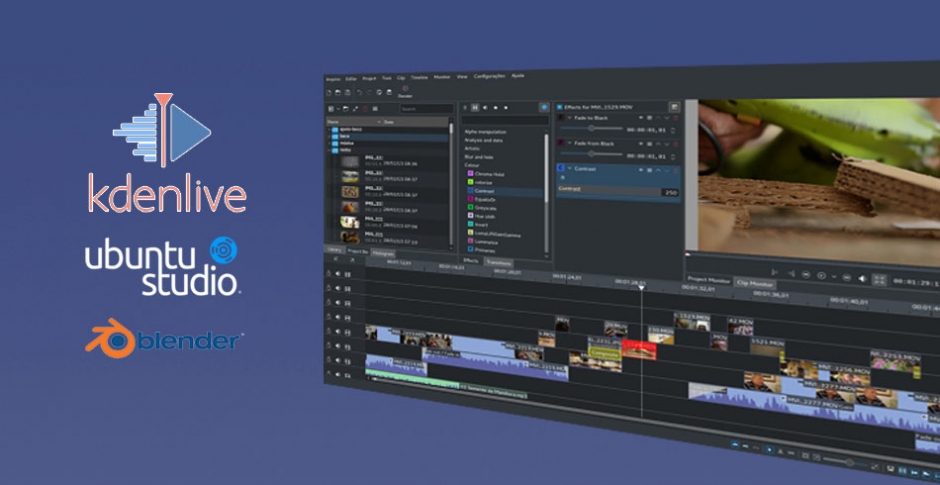This screenshot has height=485, width=940.
Task: Collapse the Fade from Black effect
Action: (x=568, y=143)
